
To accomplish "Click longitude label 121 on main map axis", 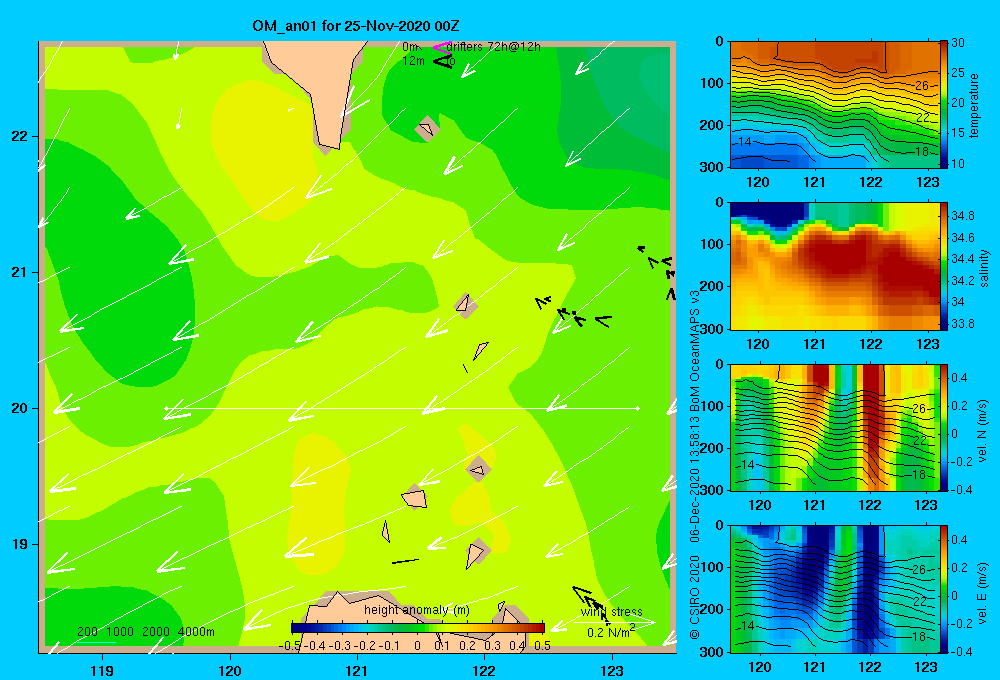I will (357, 670).
